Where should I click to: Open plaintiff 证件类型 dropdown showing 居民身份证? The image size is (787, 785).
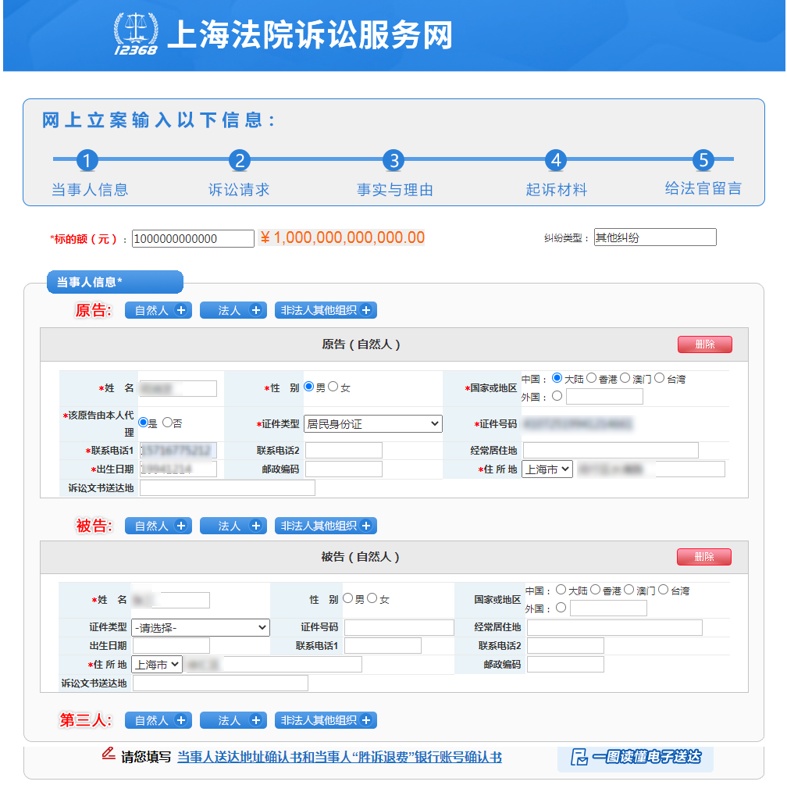point(371,424)
